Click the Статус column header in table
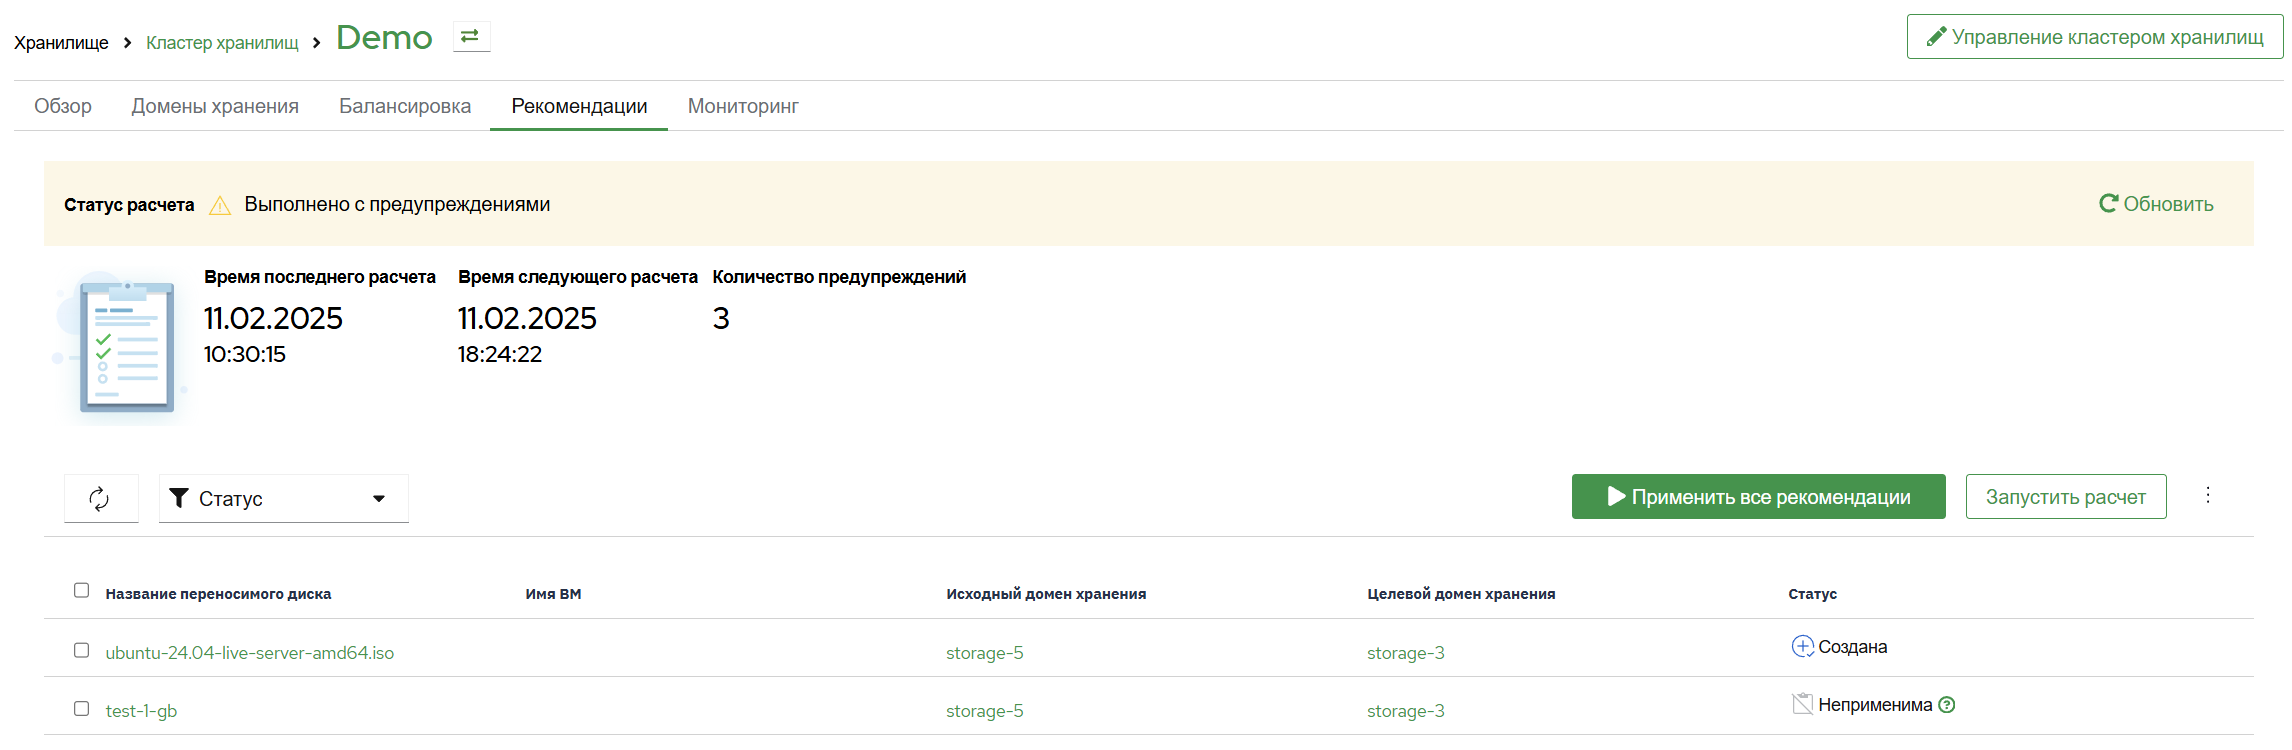 [1812, 594]
